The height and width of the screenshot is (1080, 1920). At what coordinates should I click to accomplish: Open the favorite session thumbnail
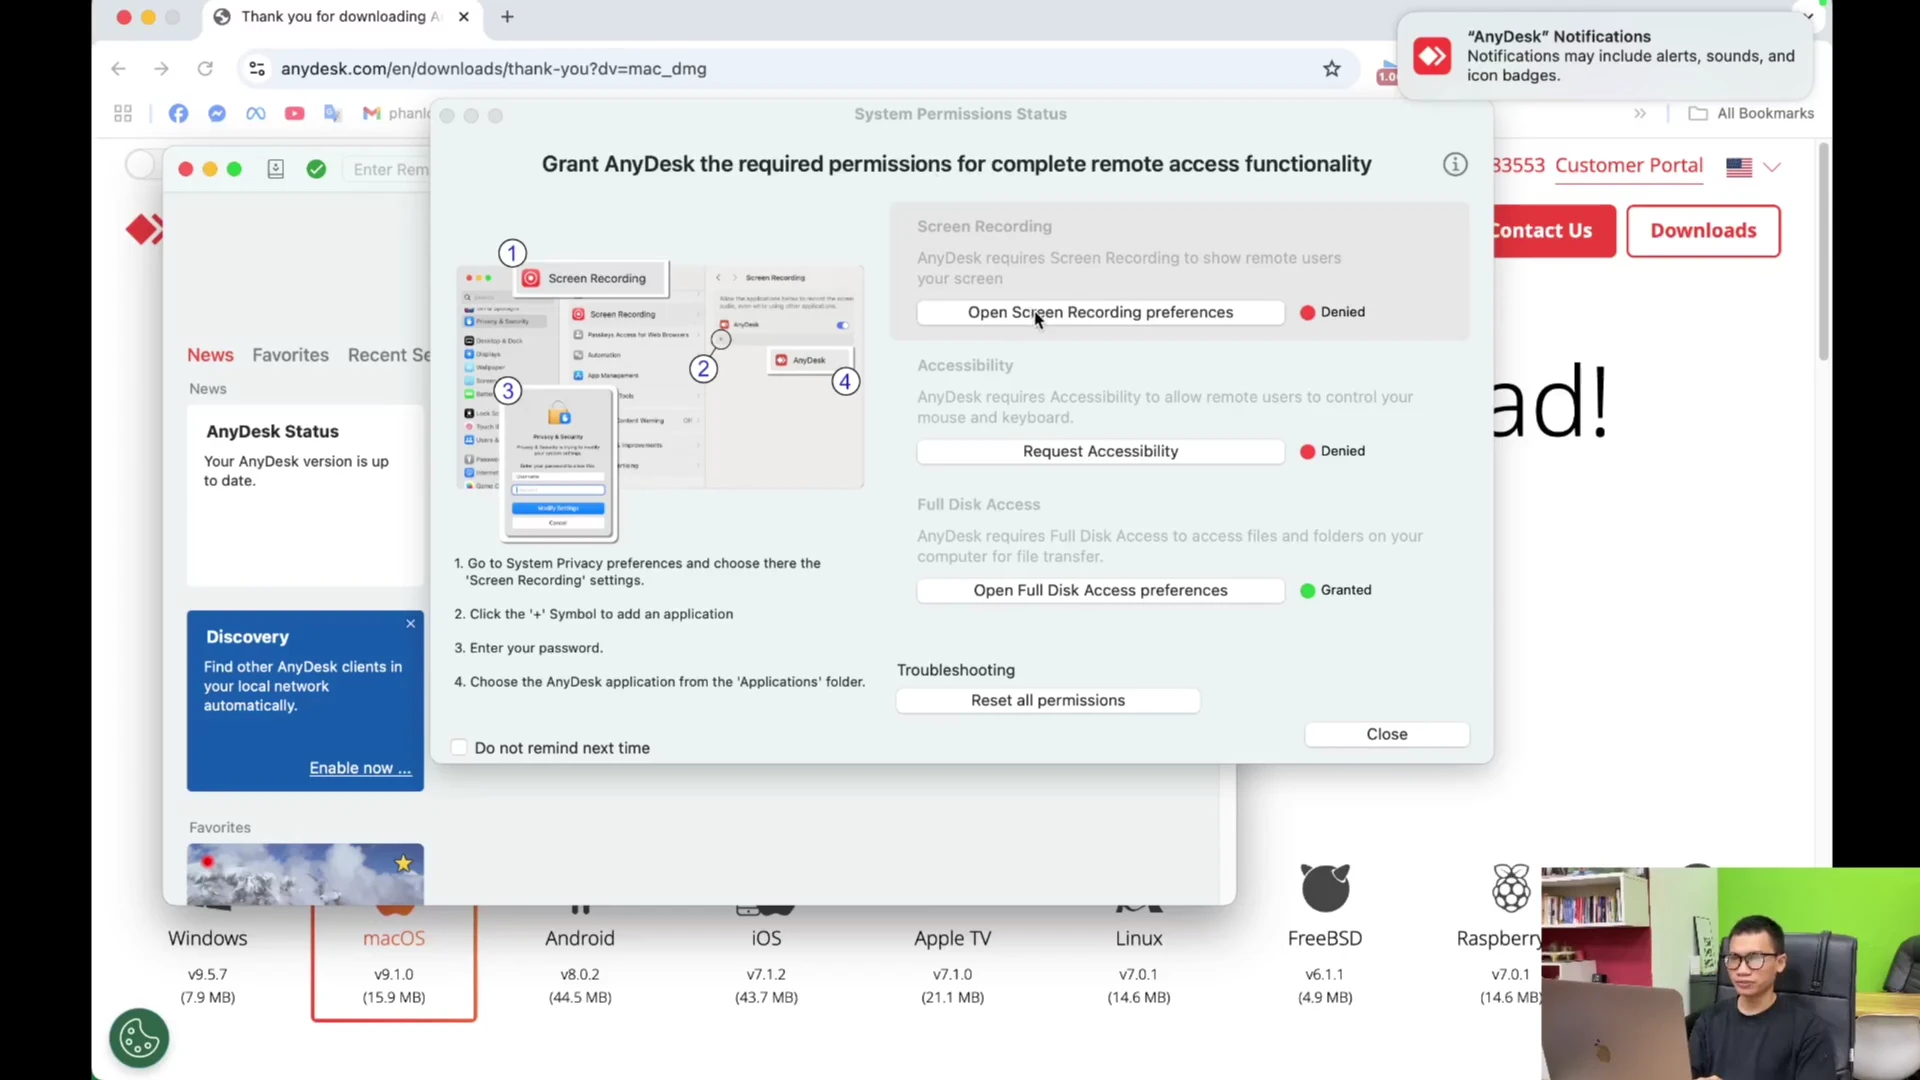point(305,875)
